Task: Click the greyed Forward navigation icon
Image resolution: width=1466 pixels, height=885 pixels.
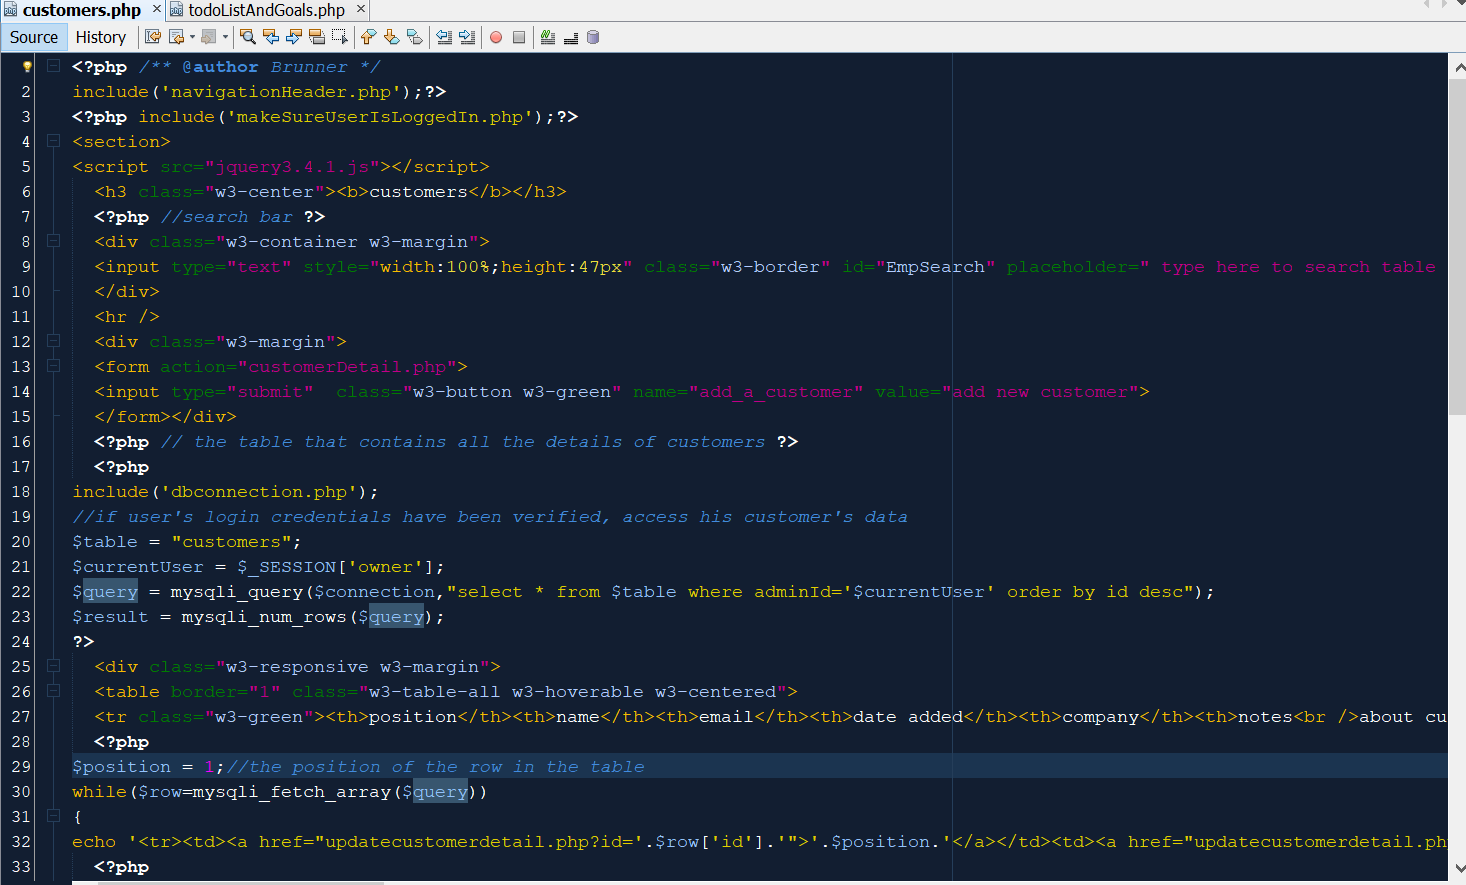Action: 209,37
